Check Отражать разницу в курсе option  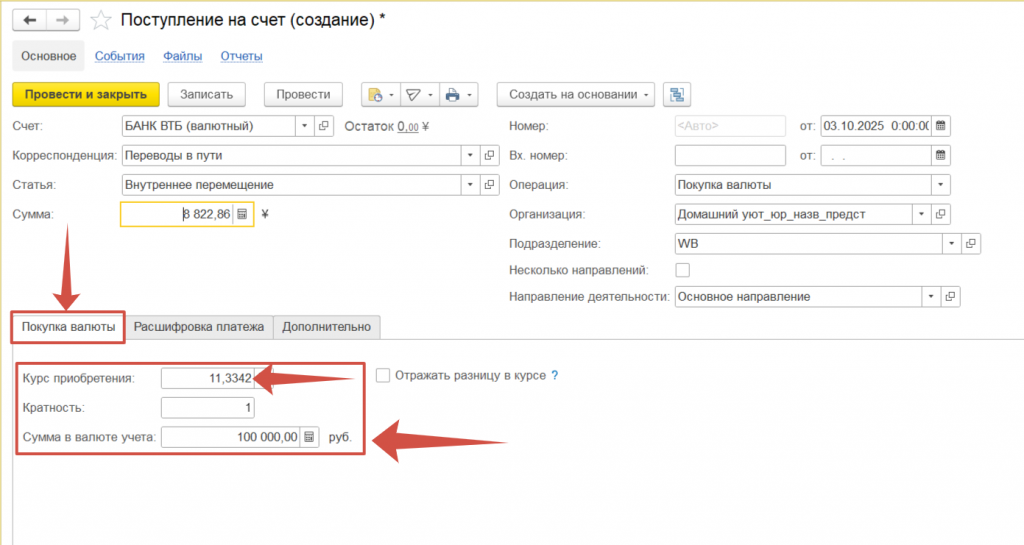point(383,376)
